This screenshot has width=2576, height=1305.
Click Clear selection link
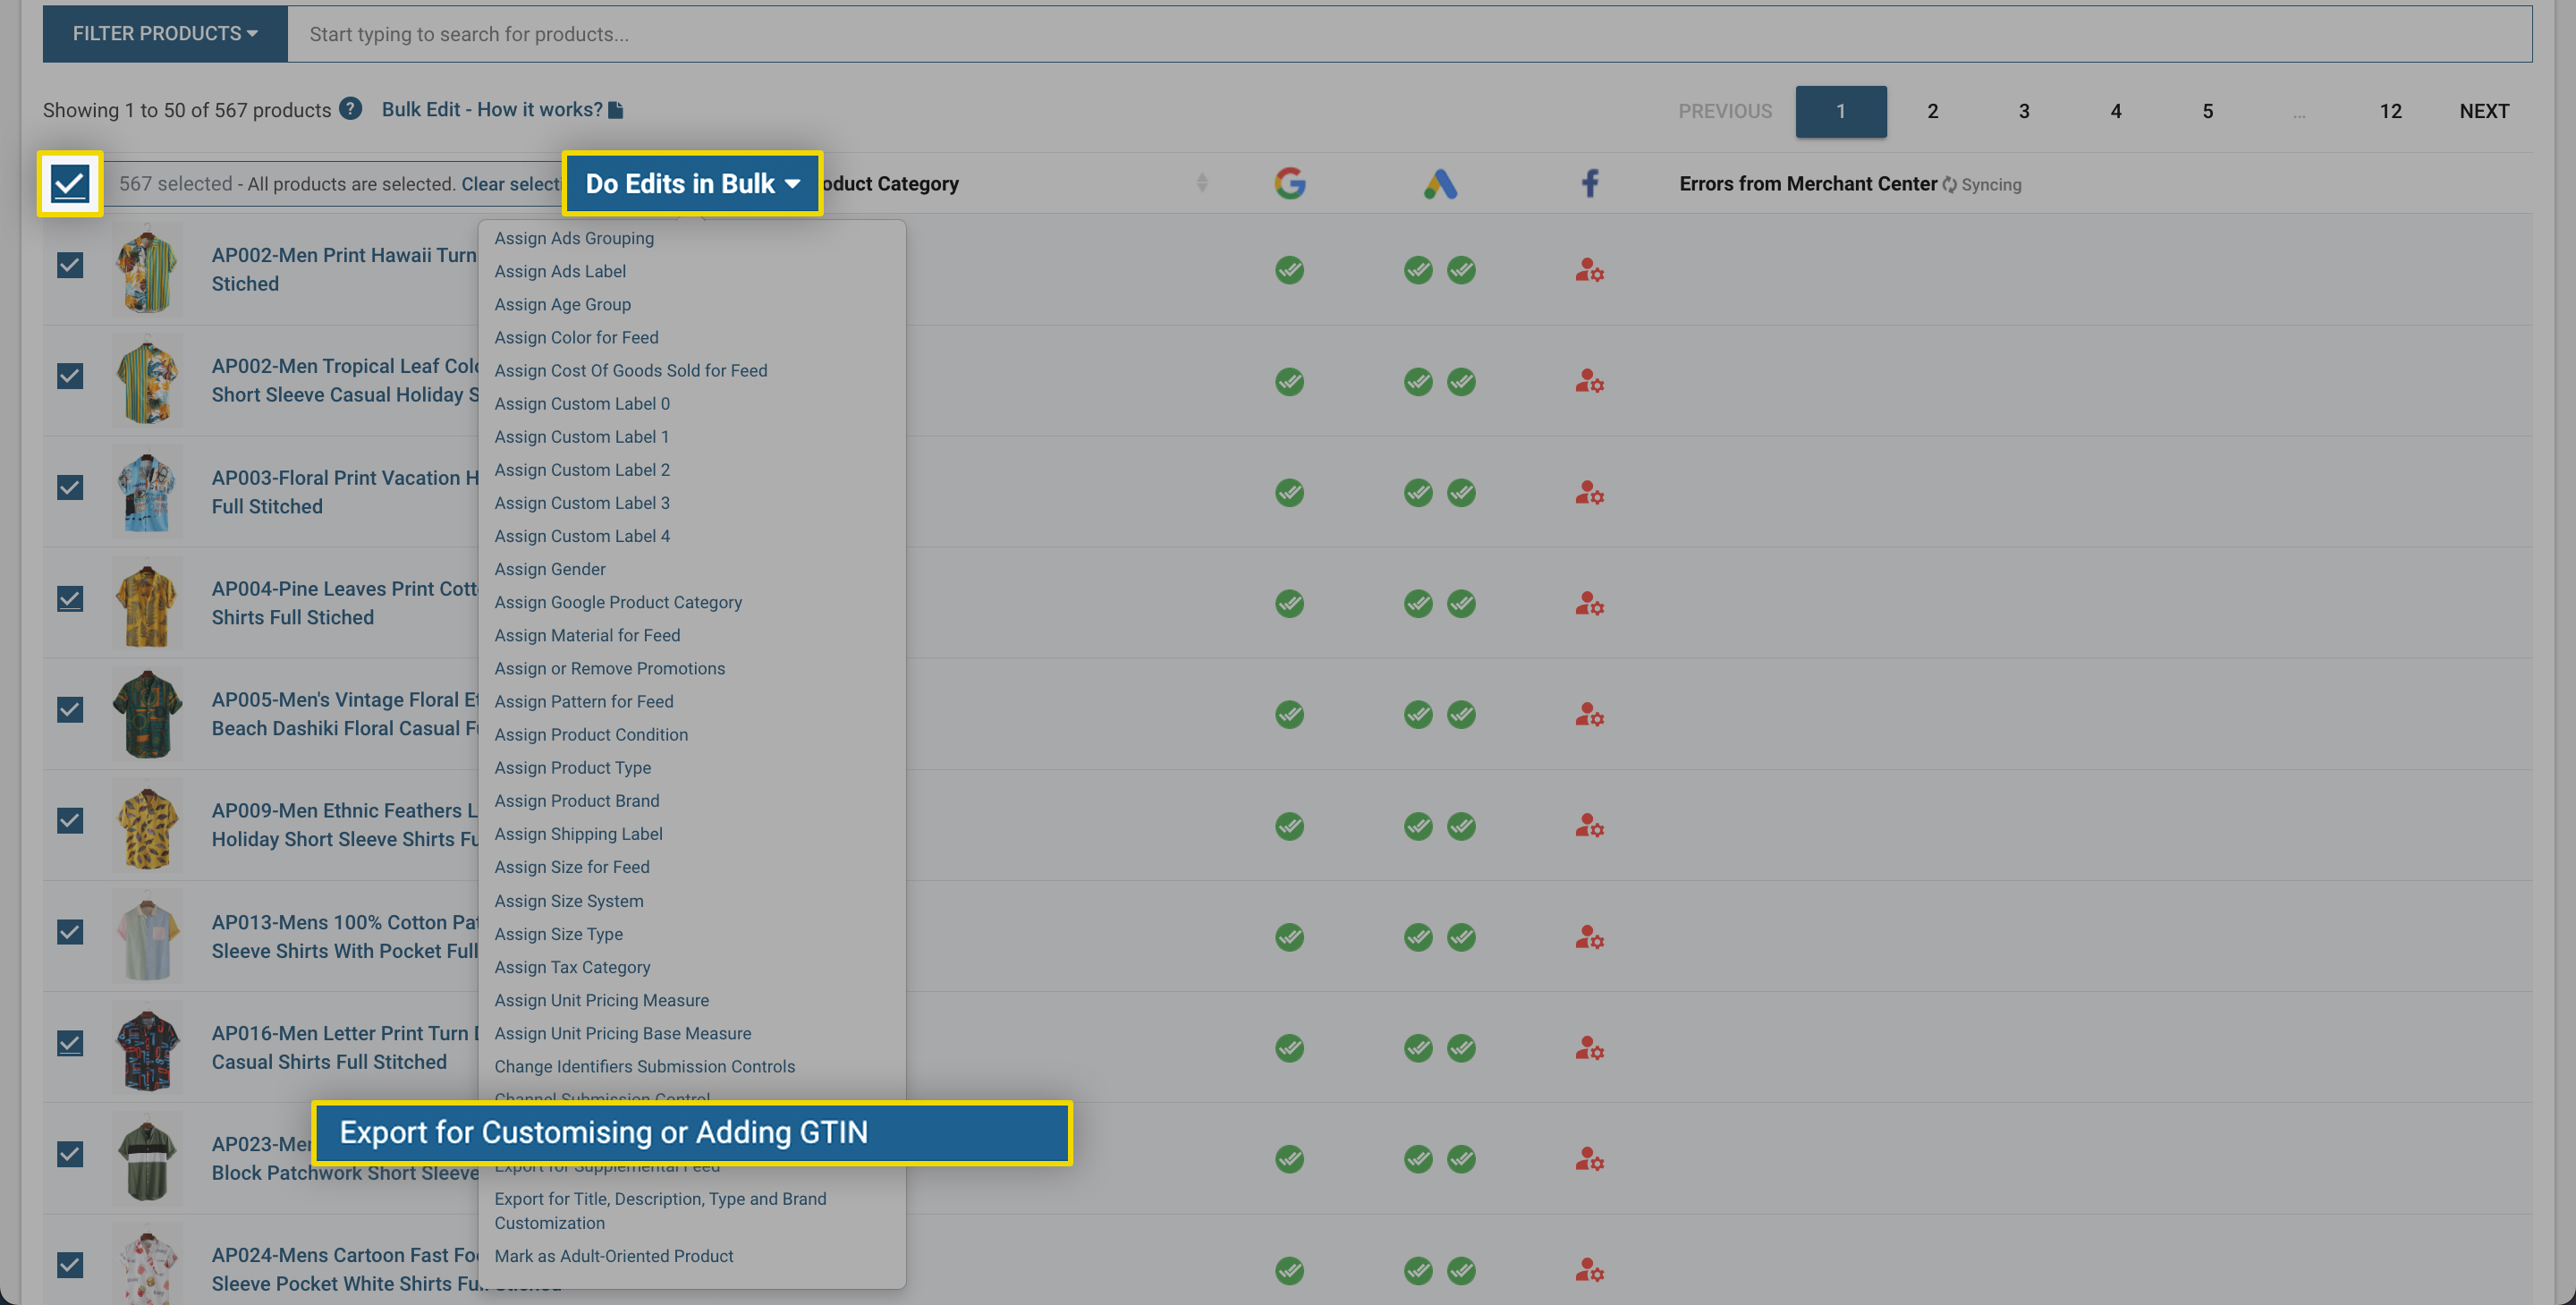tap(511, 184)
